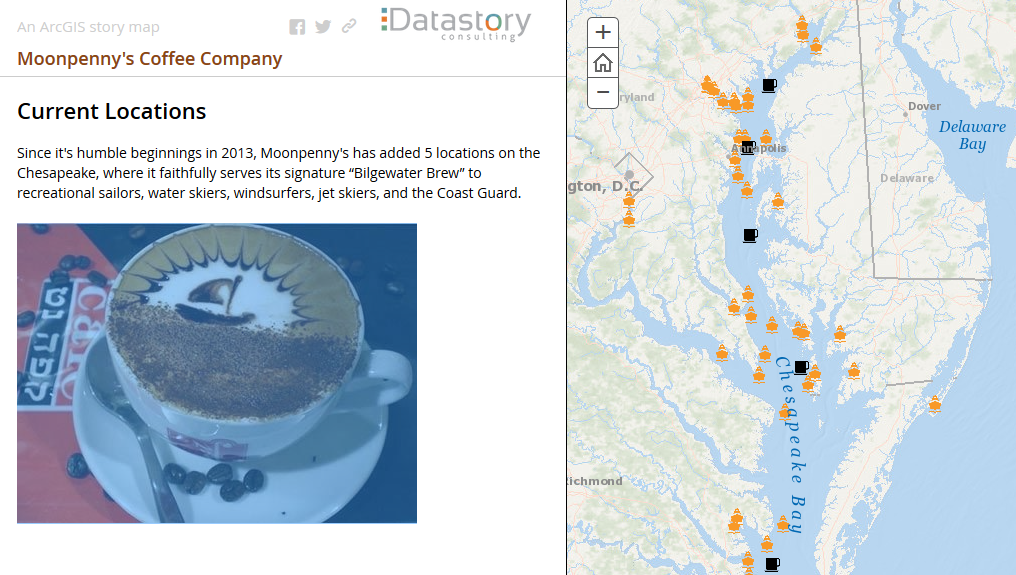Zoom out of the map
Screen dimensions: 1016x575
click(603, 93)
